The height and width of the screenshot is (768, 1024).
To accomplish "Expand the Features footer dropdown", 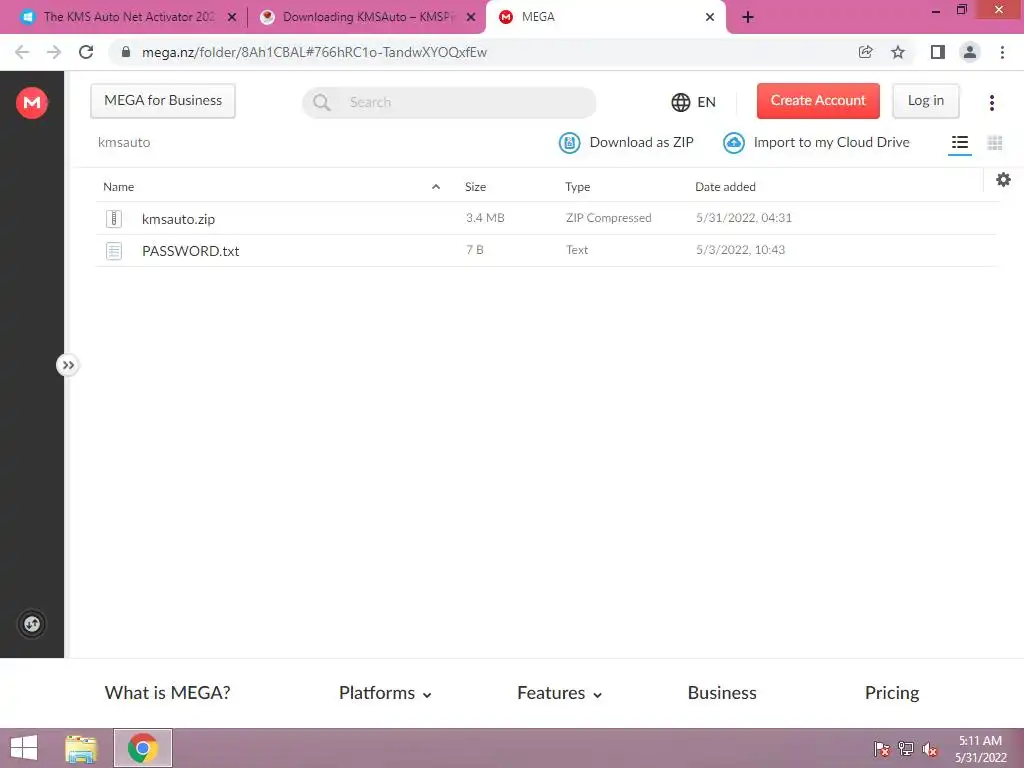I will coord(560,693).
